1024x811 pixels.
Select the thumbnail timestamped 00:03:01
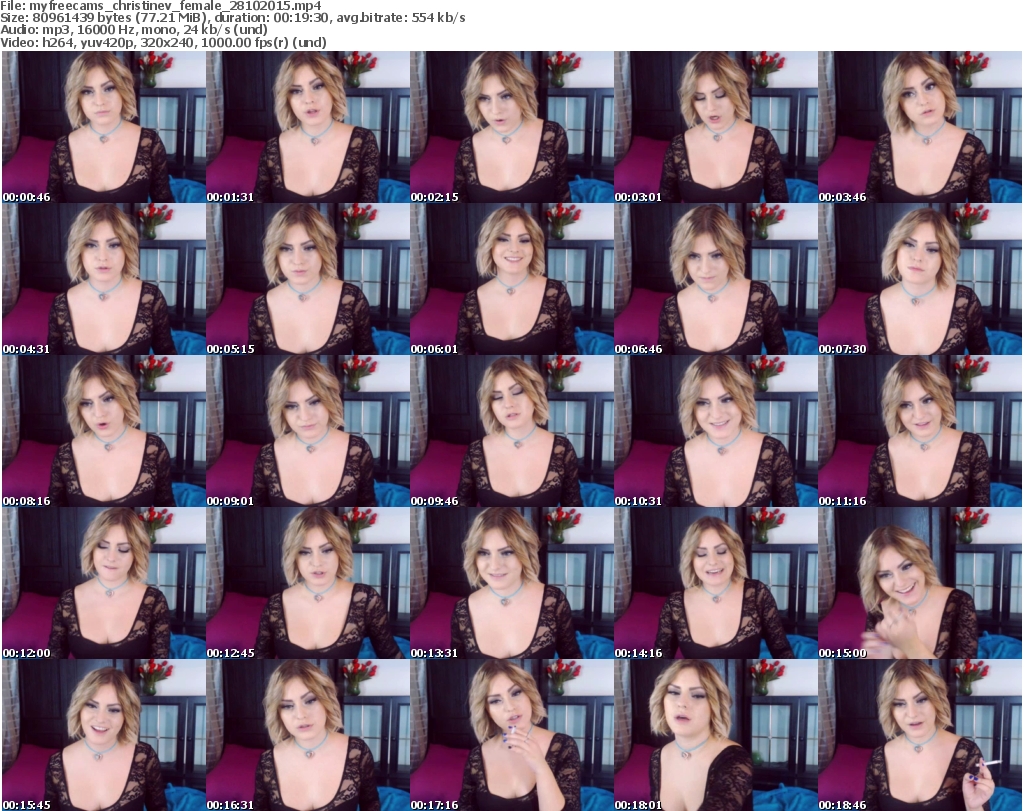point(716,127)
